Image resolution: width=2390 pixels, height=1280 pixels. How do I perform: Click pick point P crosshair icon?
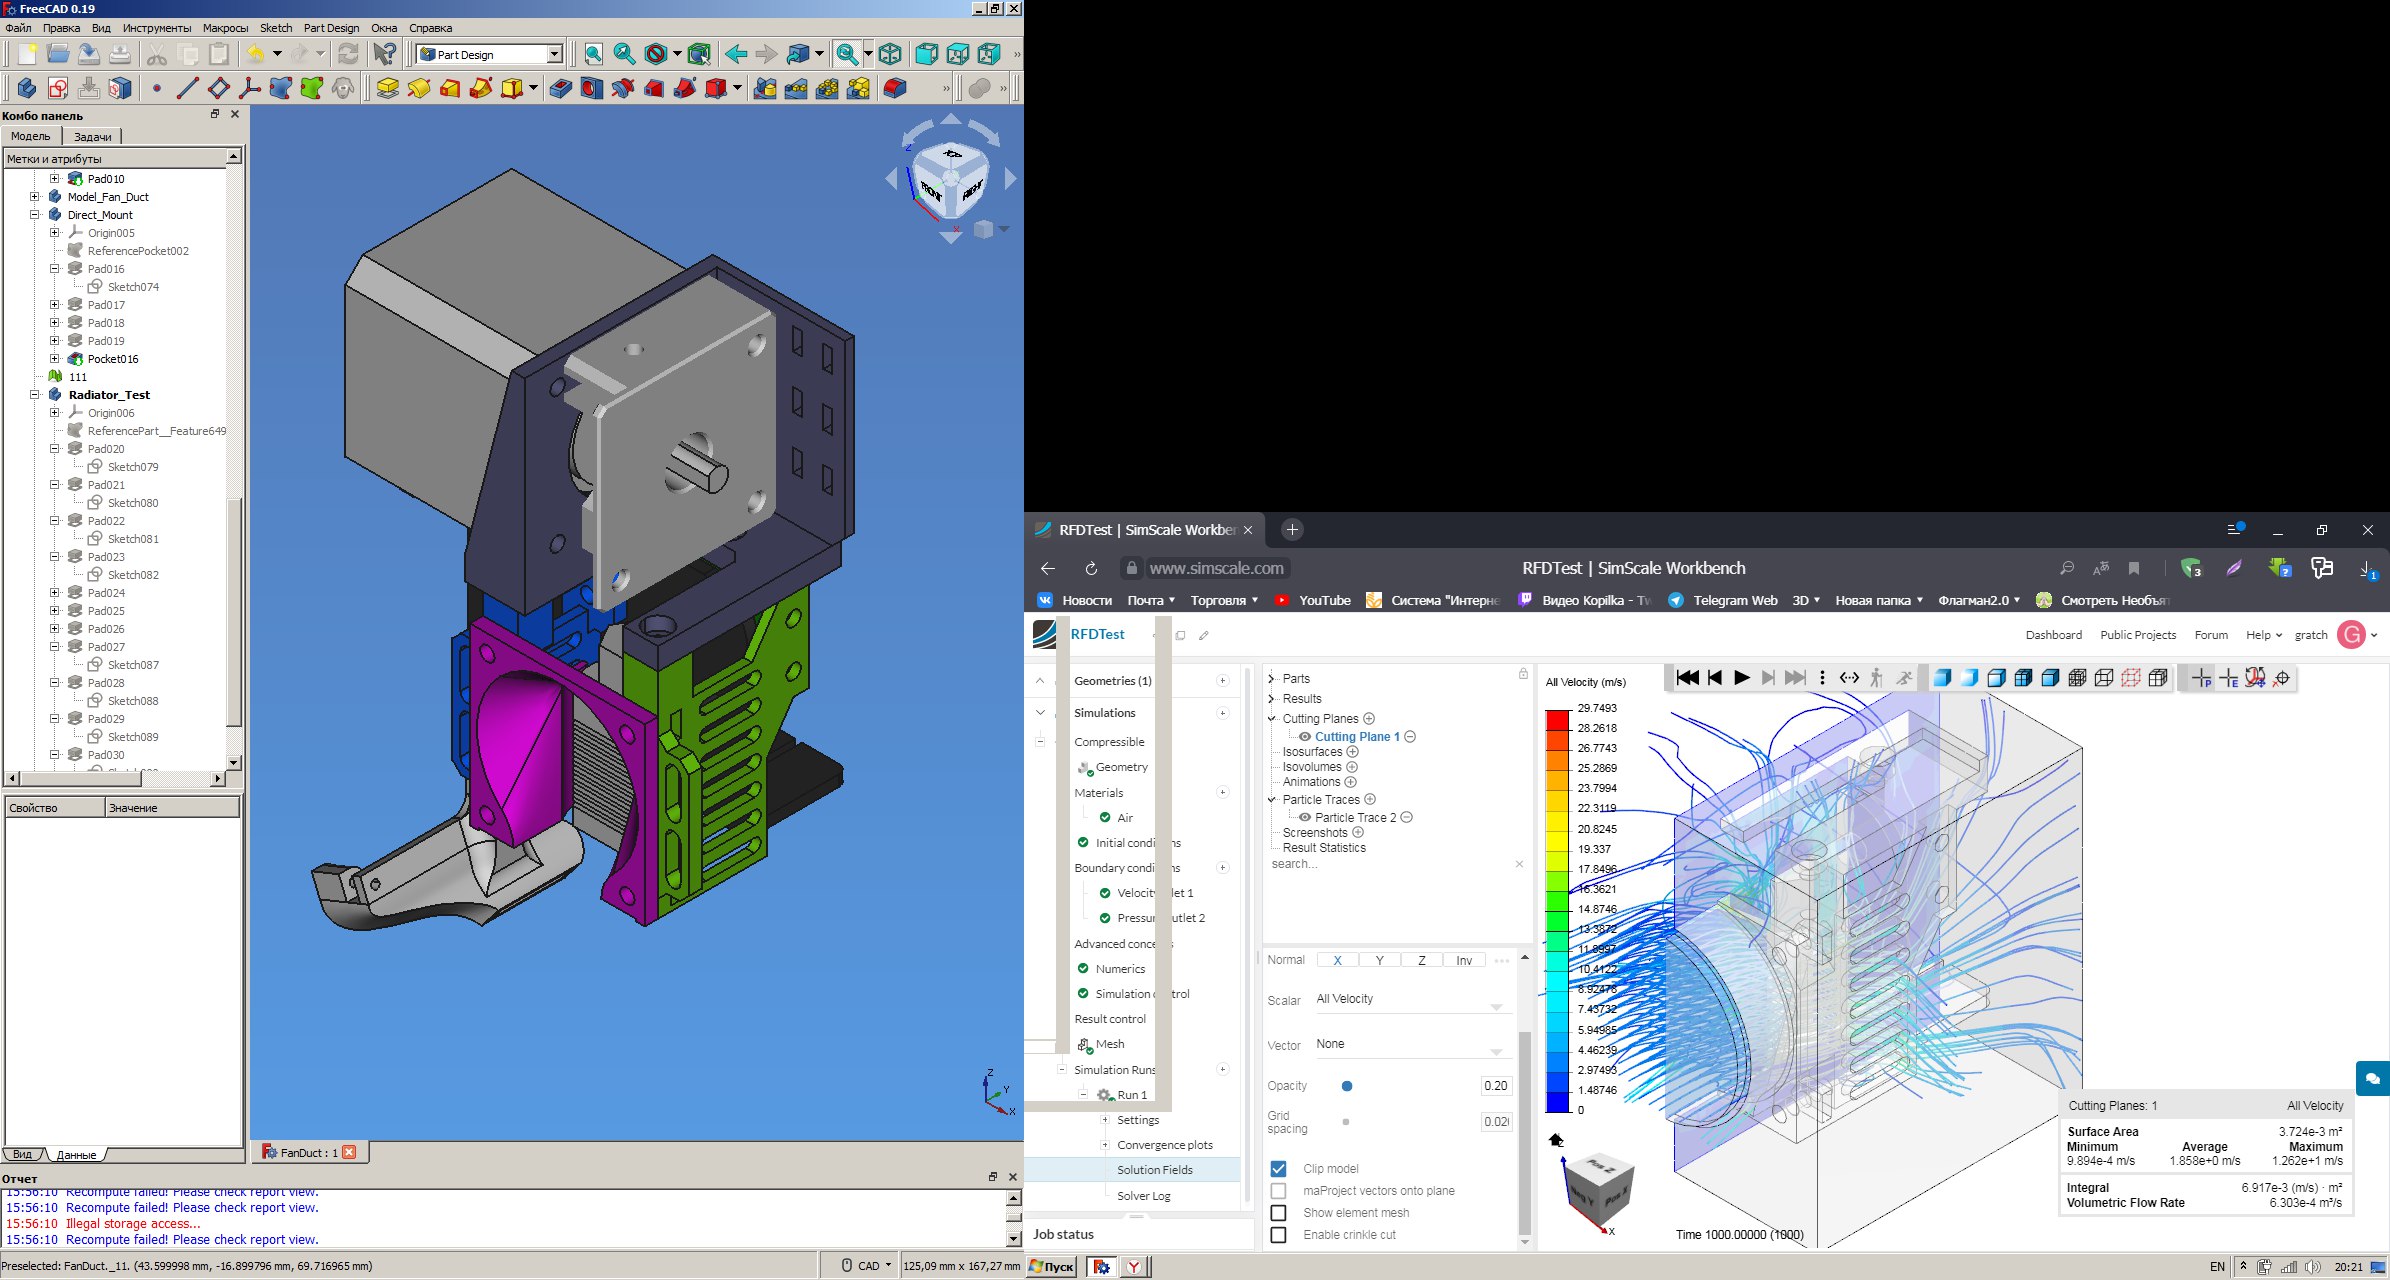pos(2201,678)
